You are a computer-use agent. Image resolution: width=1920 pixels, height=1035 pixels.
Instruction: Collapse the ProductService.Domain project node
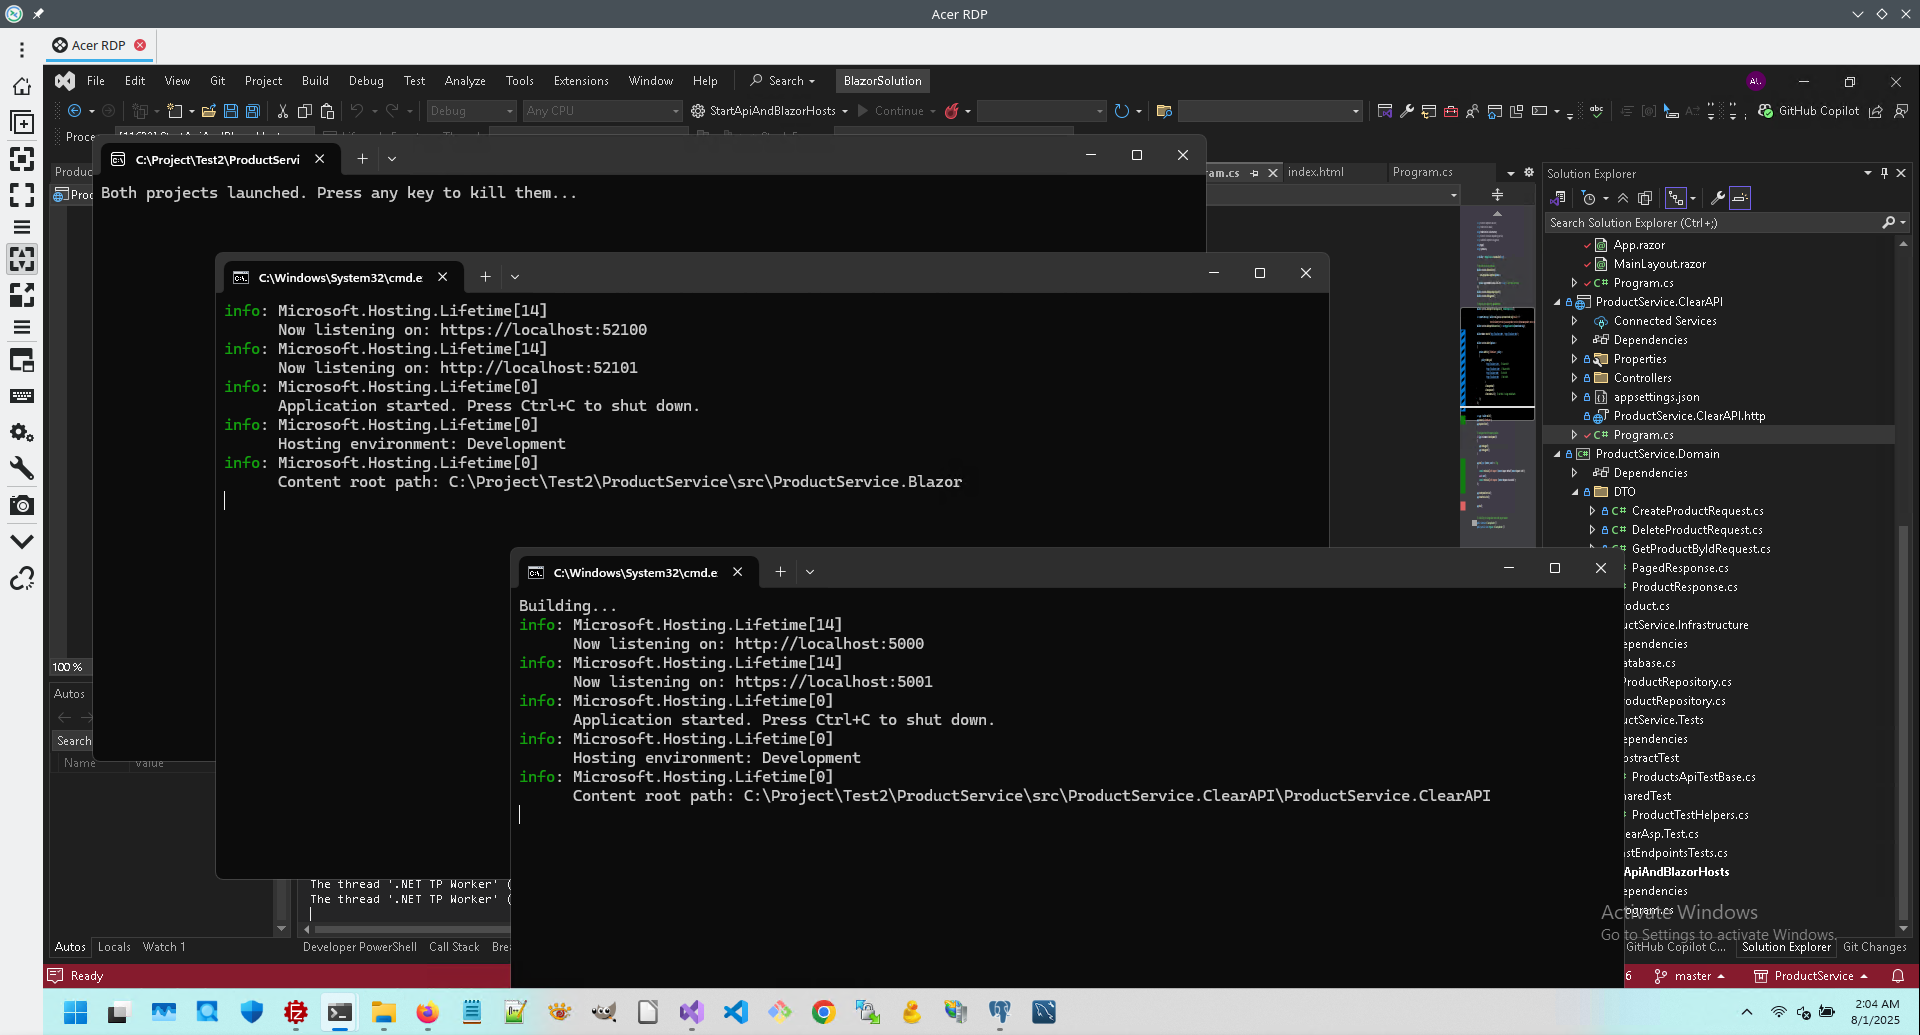1557,454
